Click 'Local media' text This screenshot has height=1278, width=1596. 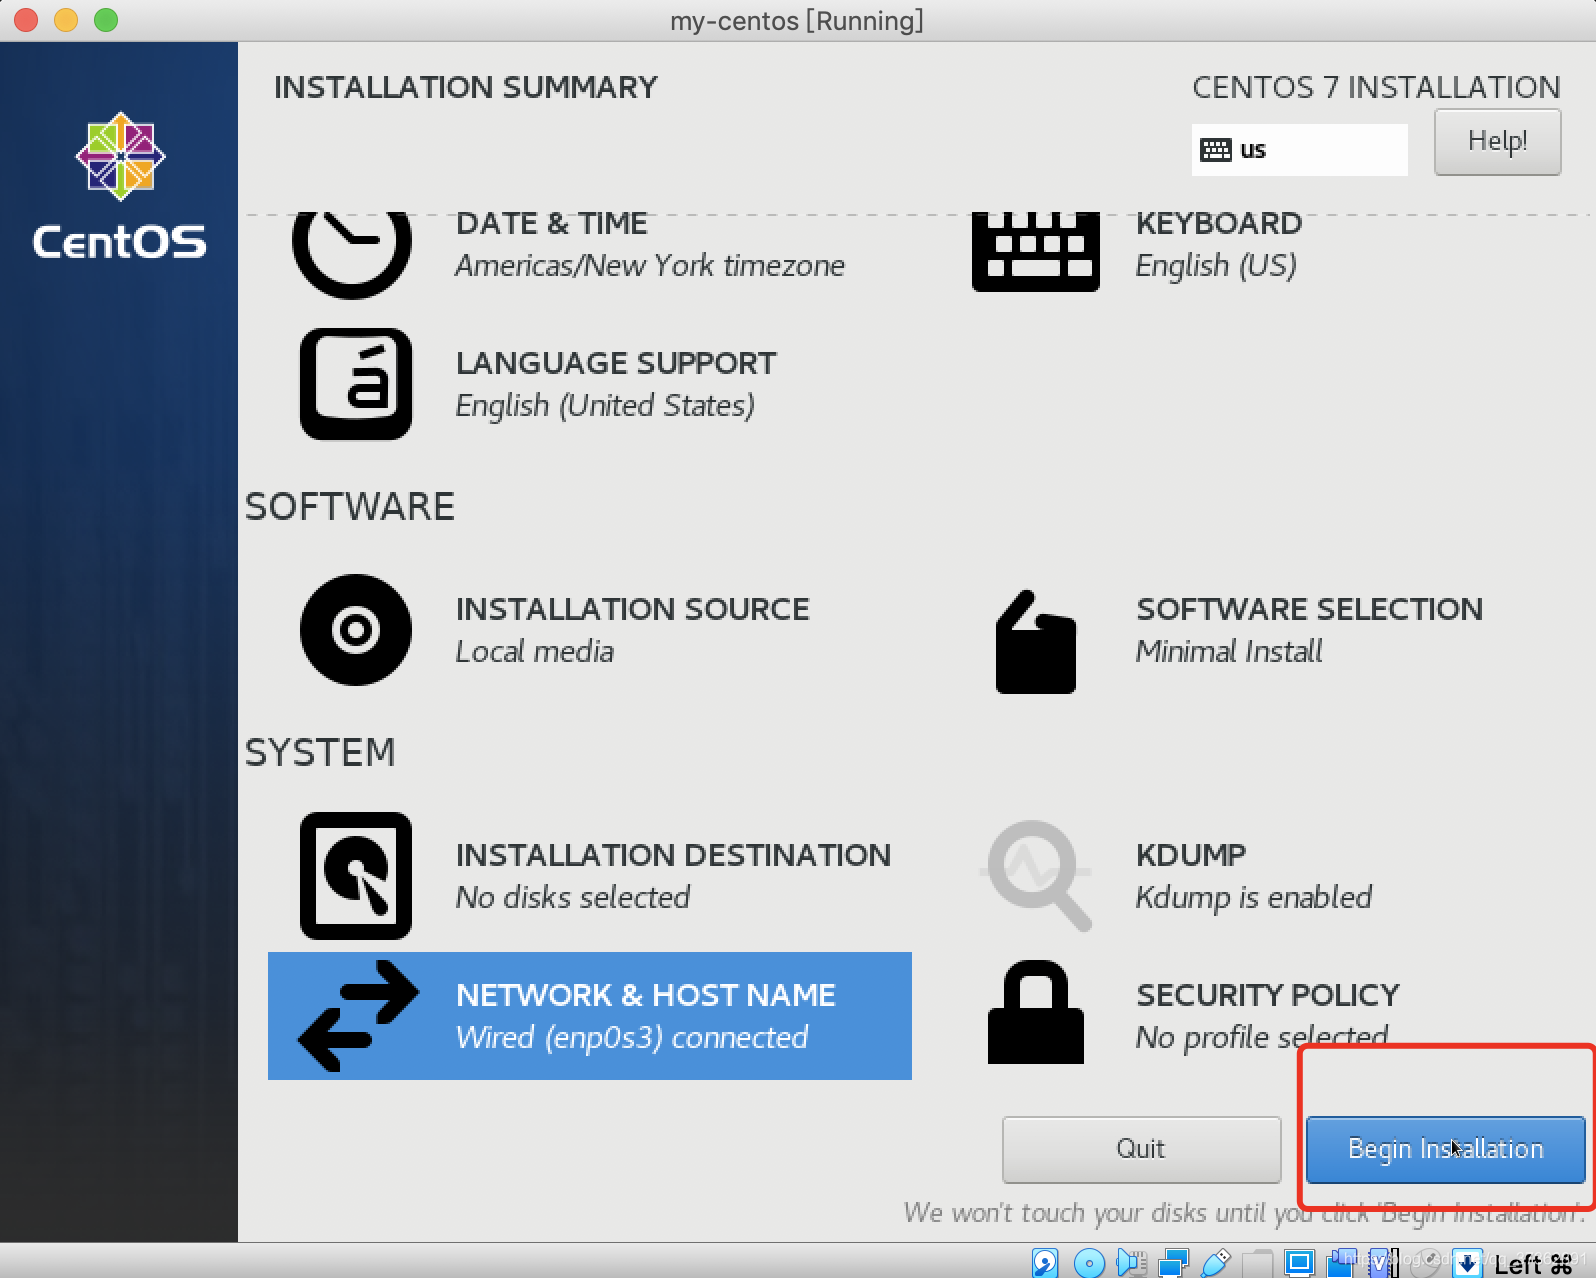click(x=535, y=652)
